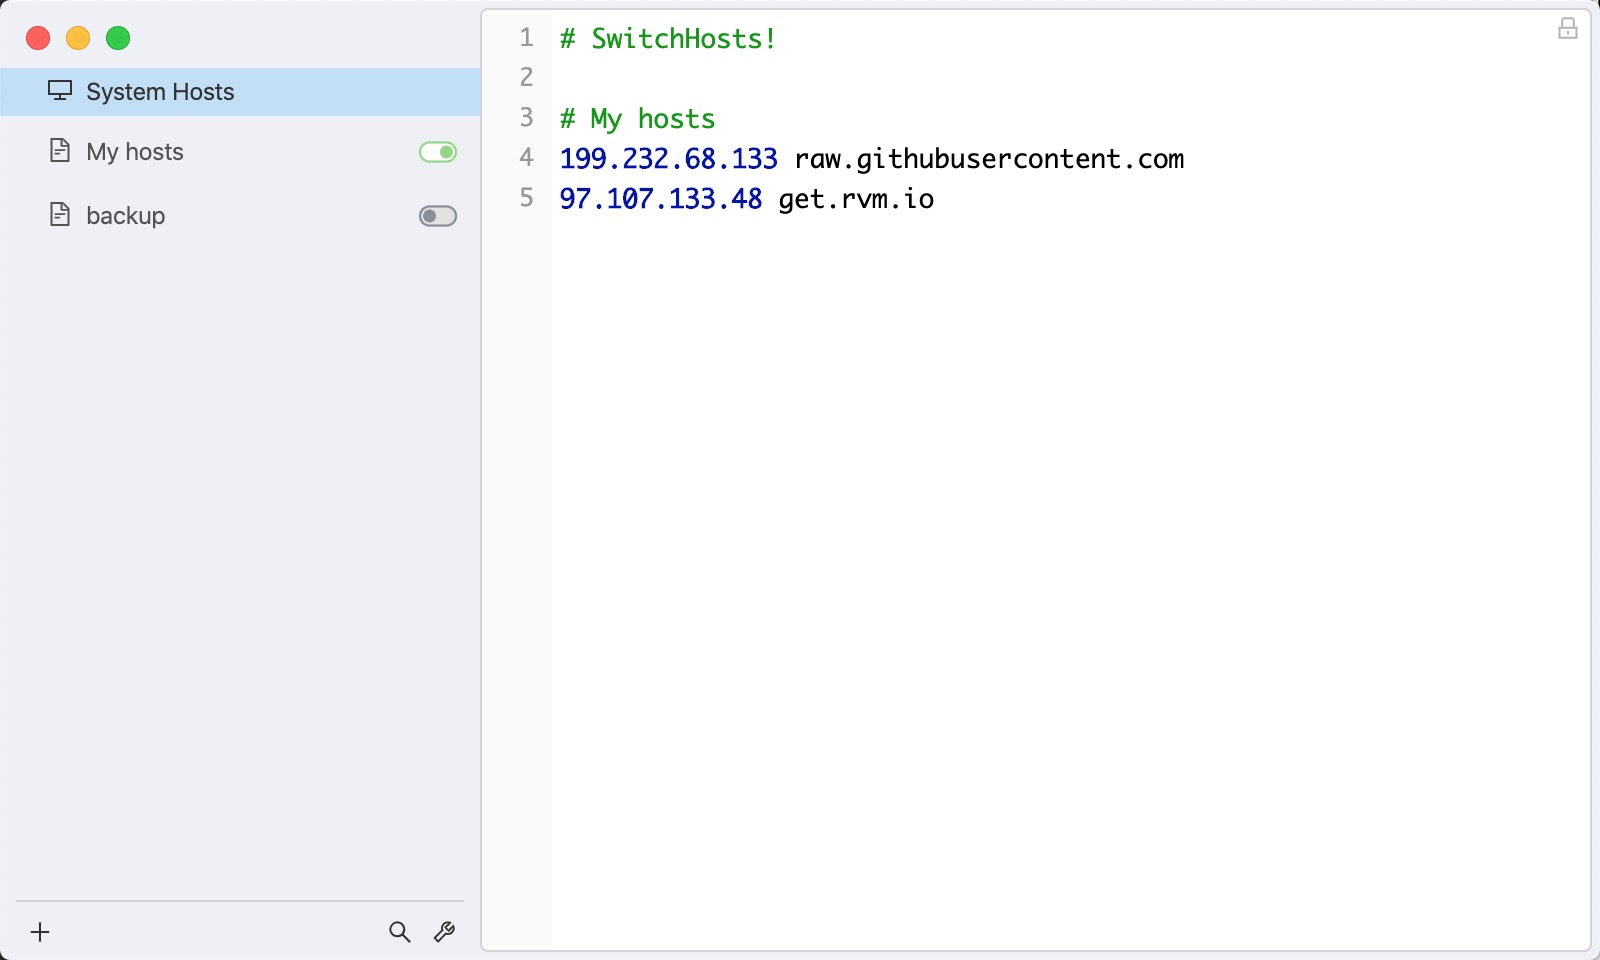Open search with the magnifier icon
Screen dimensions: 1600x960
(399, 932)
